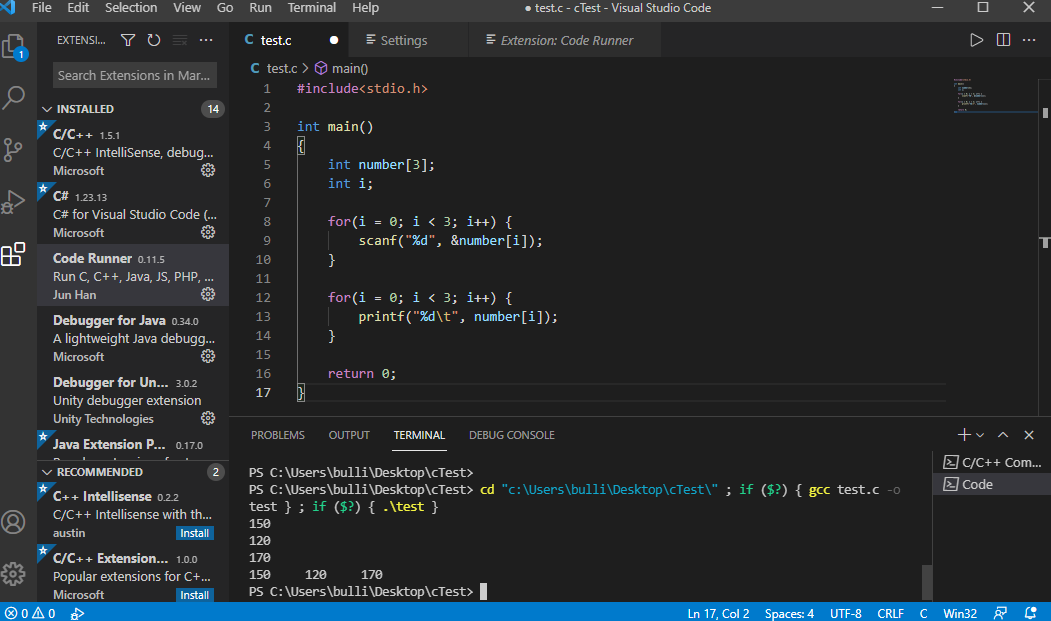Change the C language mode

click(x=923, y=613)
